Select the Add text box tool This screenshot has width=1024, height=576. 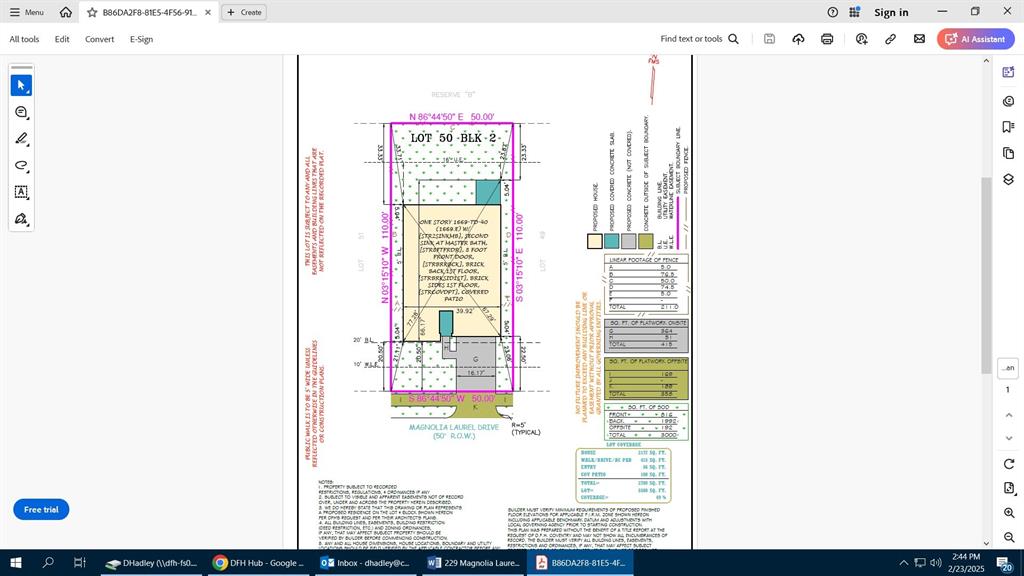tap(21, 192)
